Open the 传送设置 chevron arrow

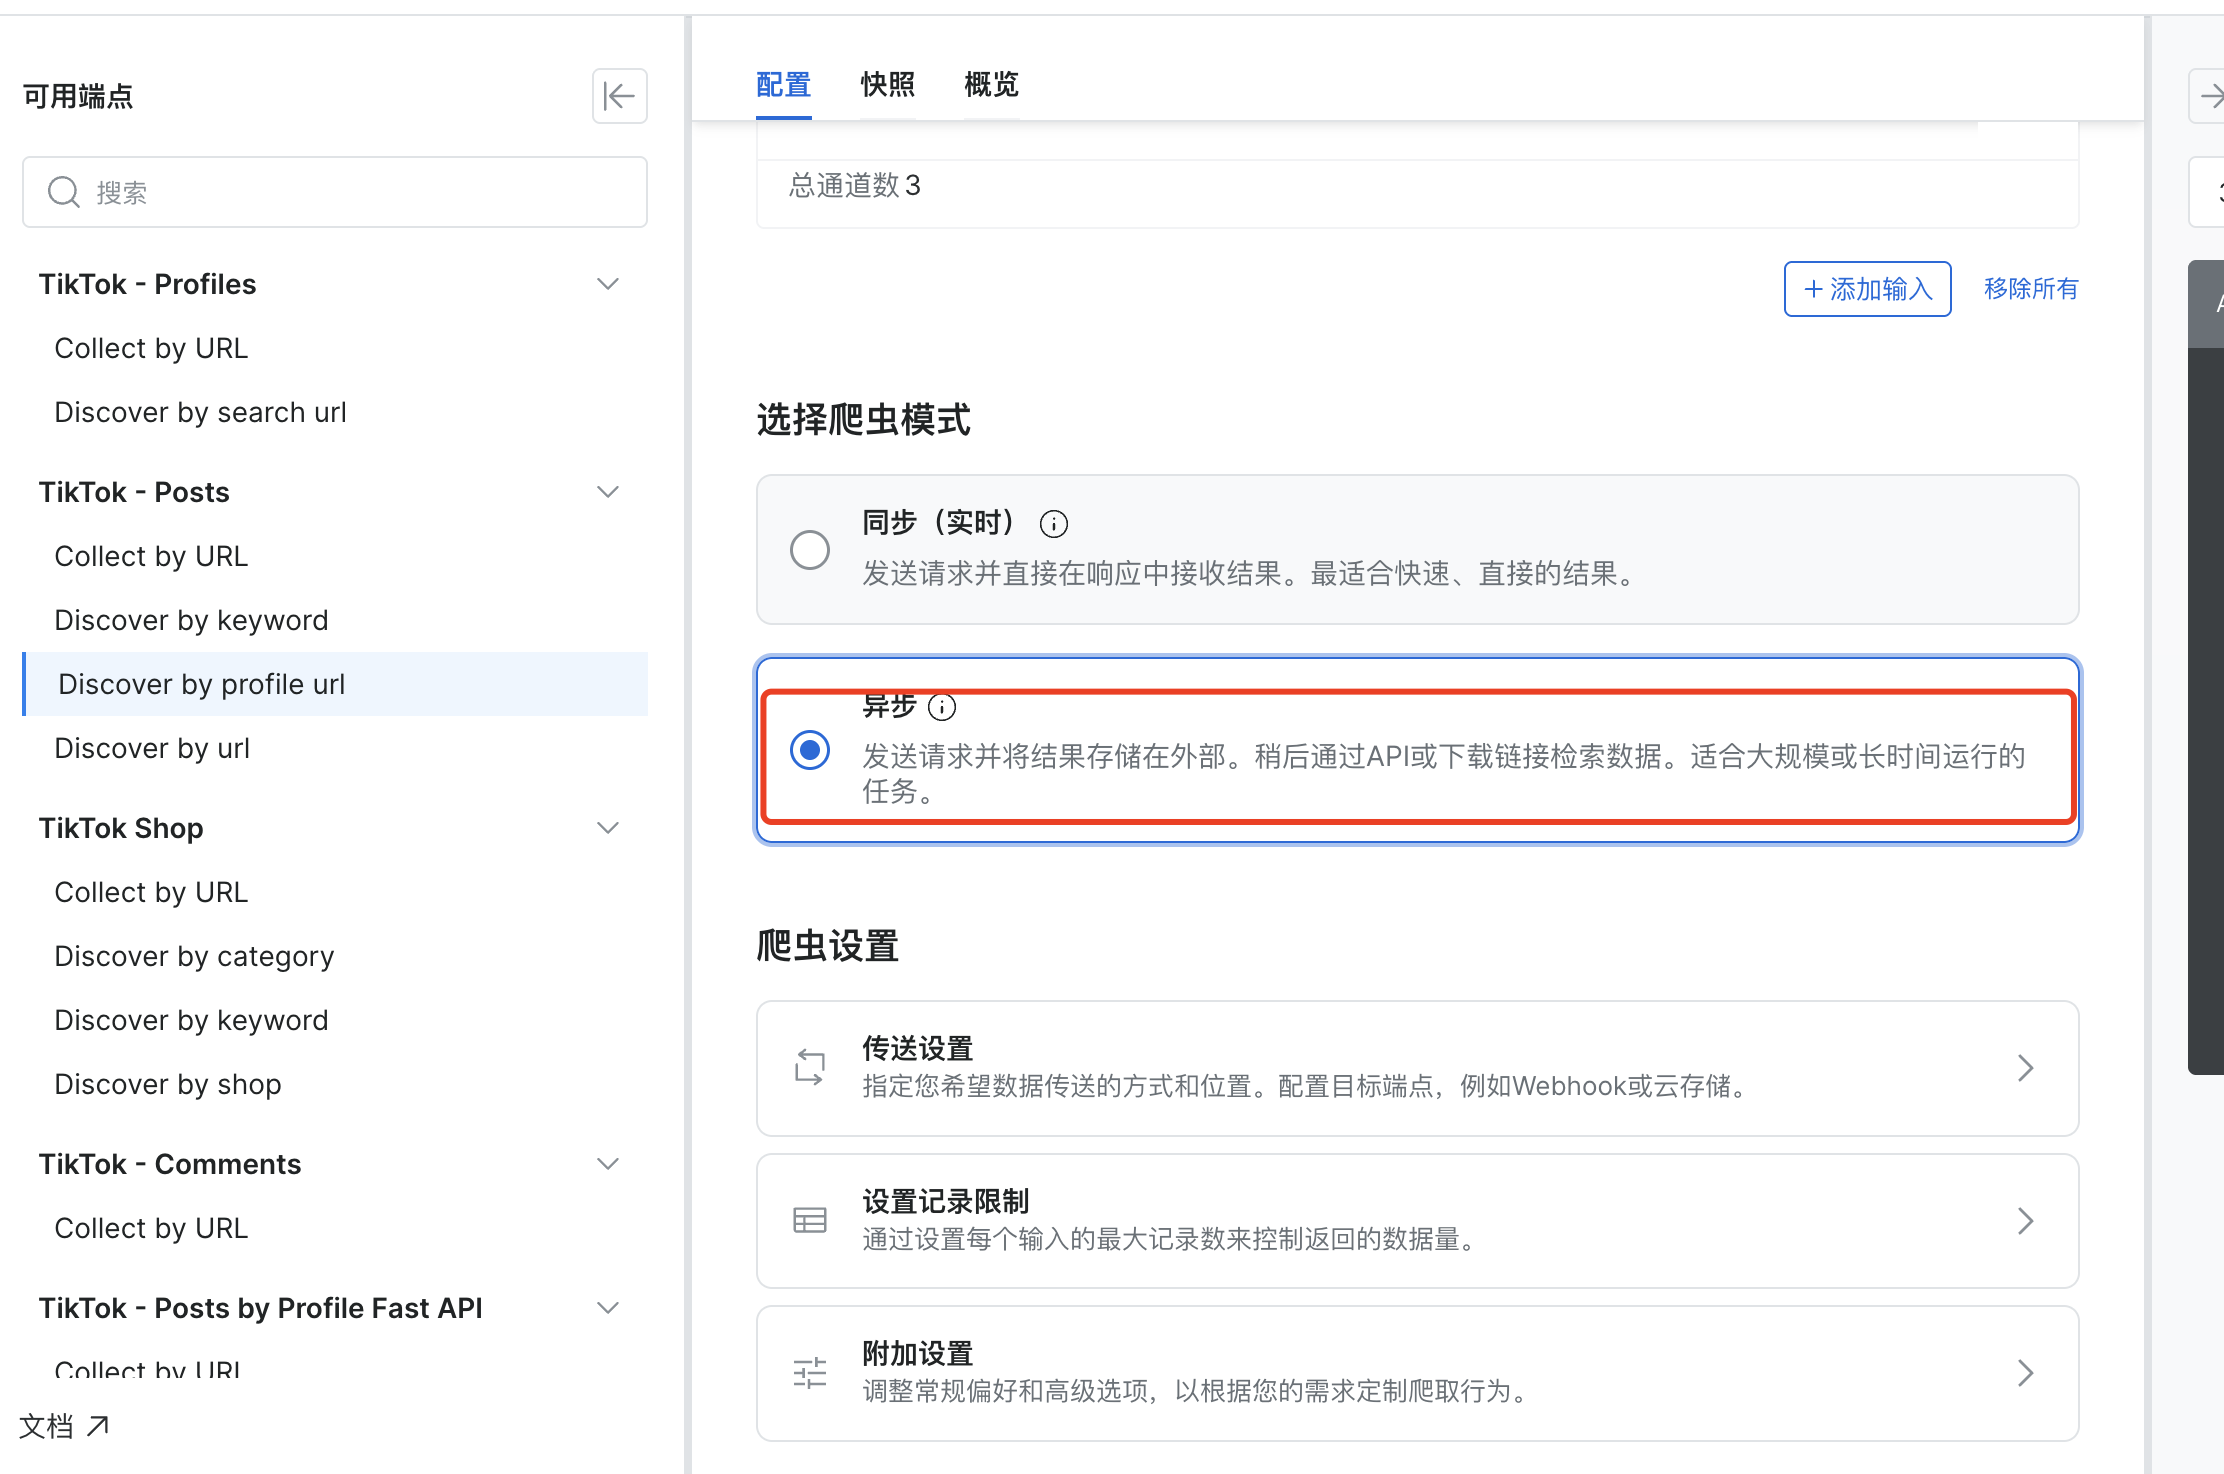(x=2025, y=1068)
